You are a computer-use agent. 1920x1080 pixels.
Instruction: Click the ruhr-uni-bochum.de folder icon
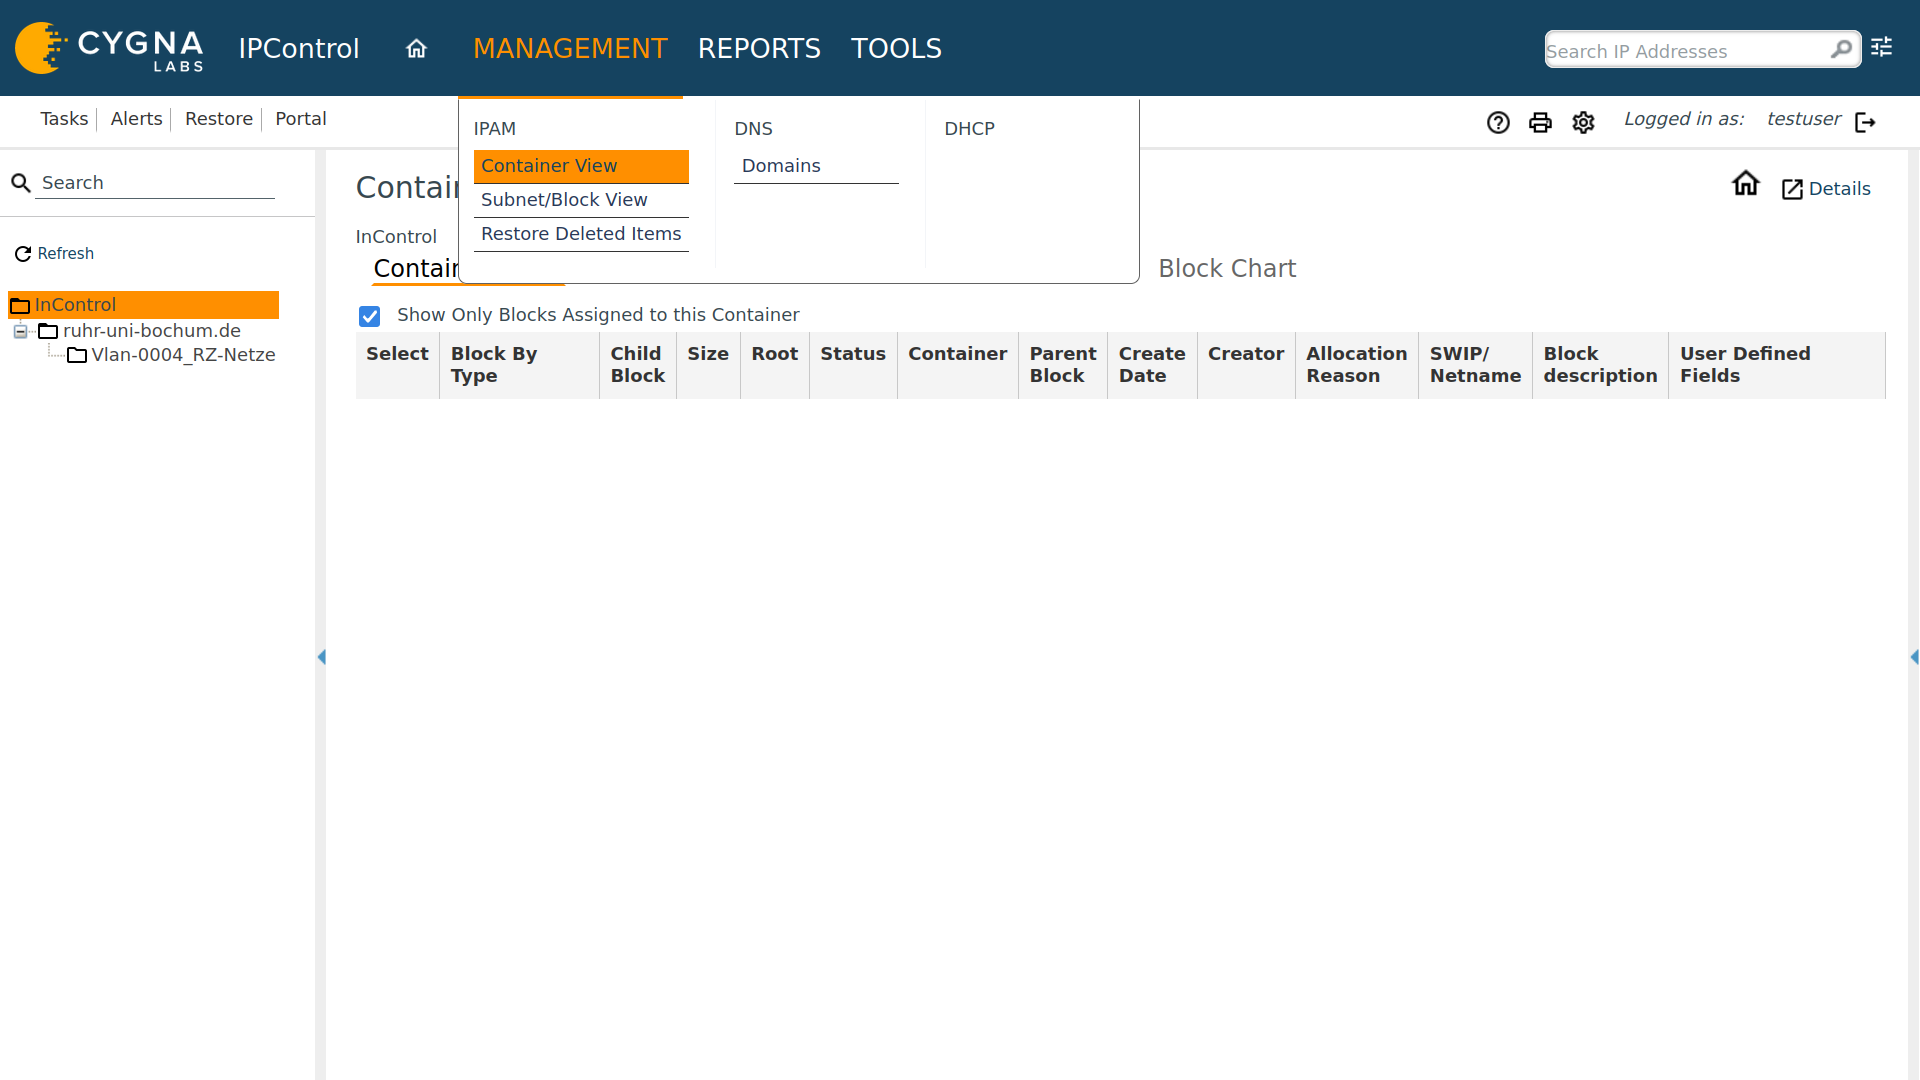click(x=48, y=331)
